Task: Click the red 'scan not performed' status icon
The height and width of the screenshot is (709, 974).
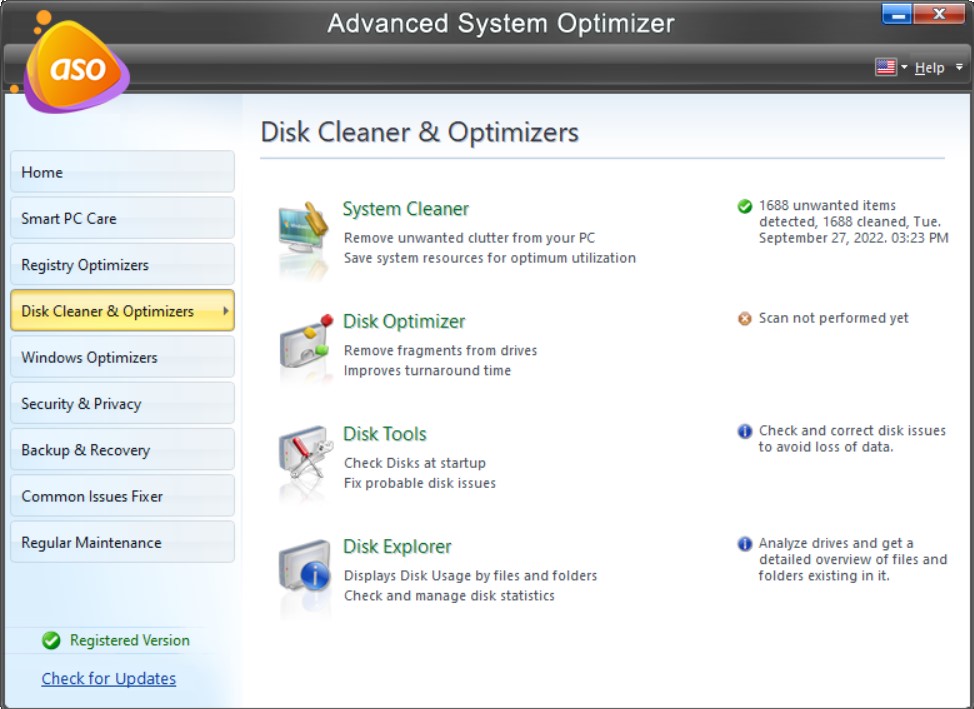Action: pos(744,318)
